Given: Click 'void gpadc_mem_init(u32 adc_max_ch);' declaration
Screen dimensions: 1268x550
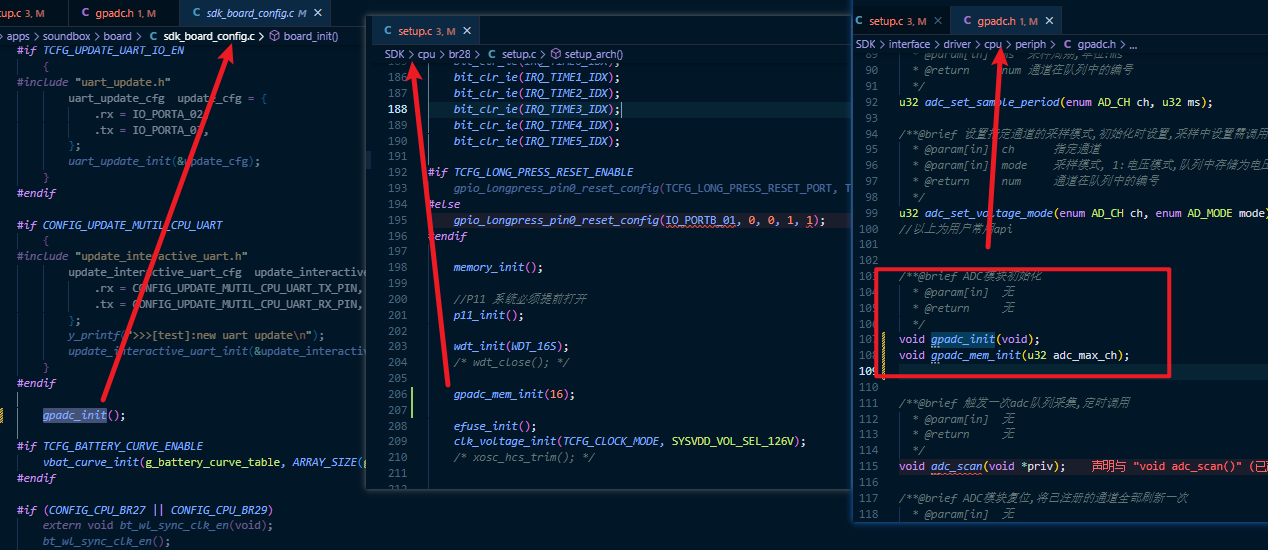Looking at the screenshot, I should point(1014,355).
